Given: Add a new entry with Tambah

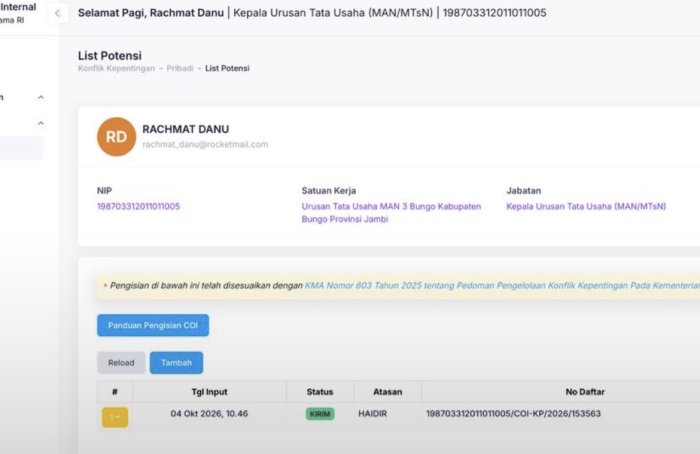Looking at the screenshot, I should pyautogui.click(x=176, y=363).
